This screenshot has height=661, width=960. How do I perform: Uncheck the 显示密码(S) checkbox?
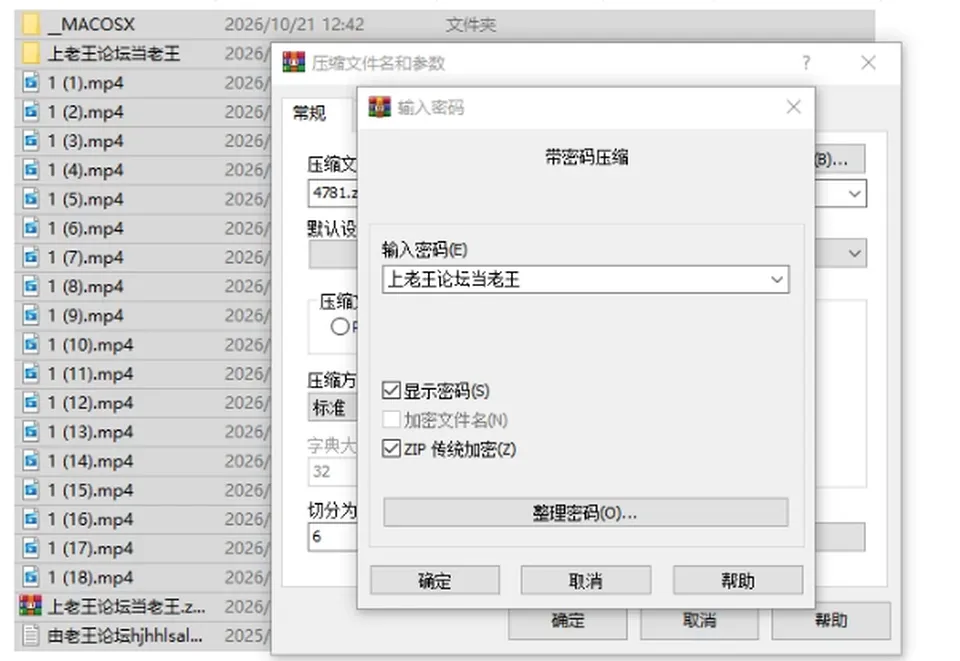tap(391, 390)
